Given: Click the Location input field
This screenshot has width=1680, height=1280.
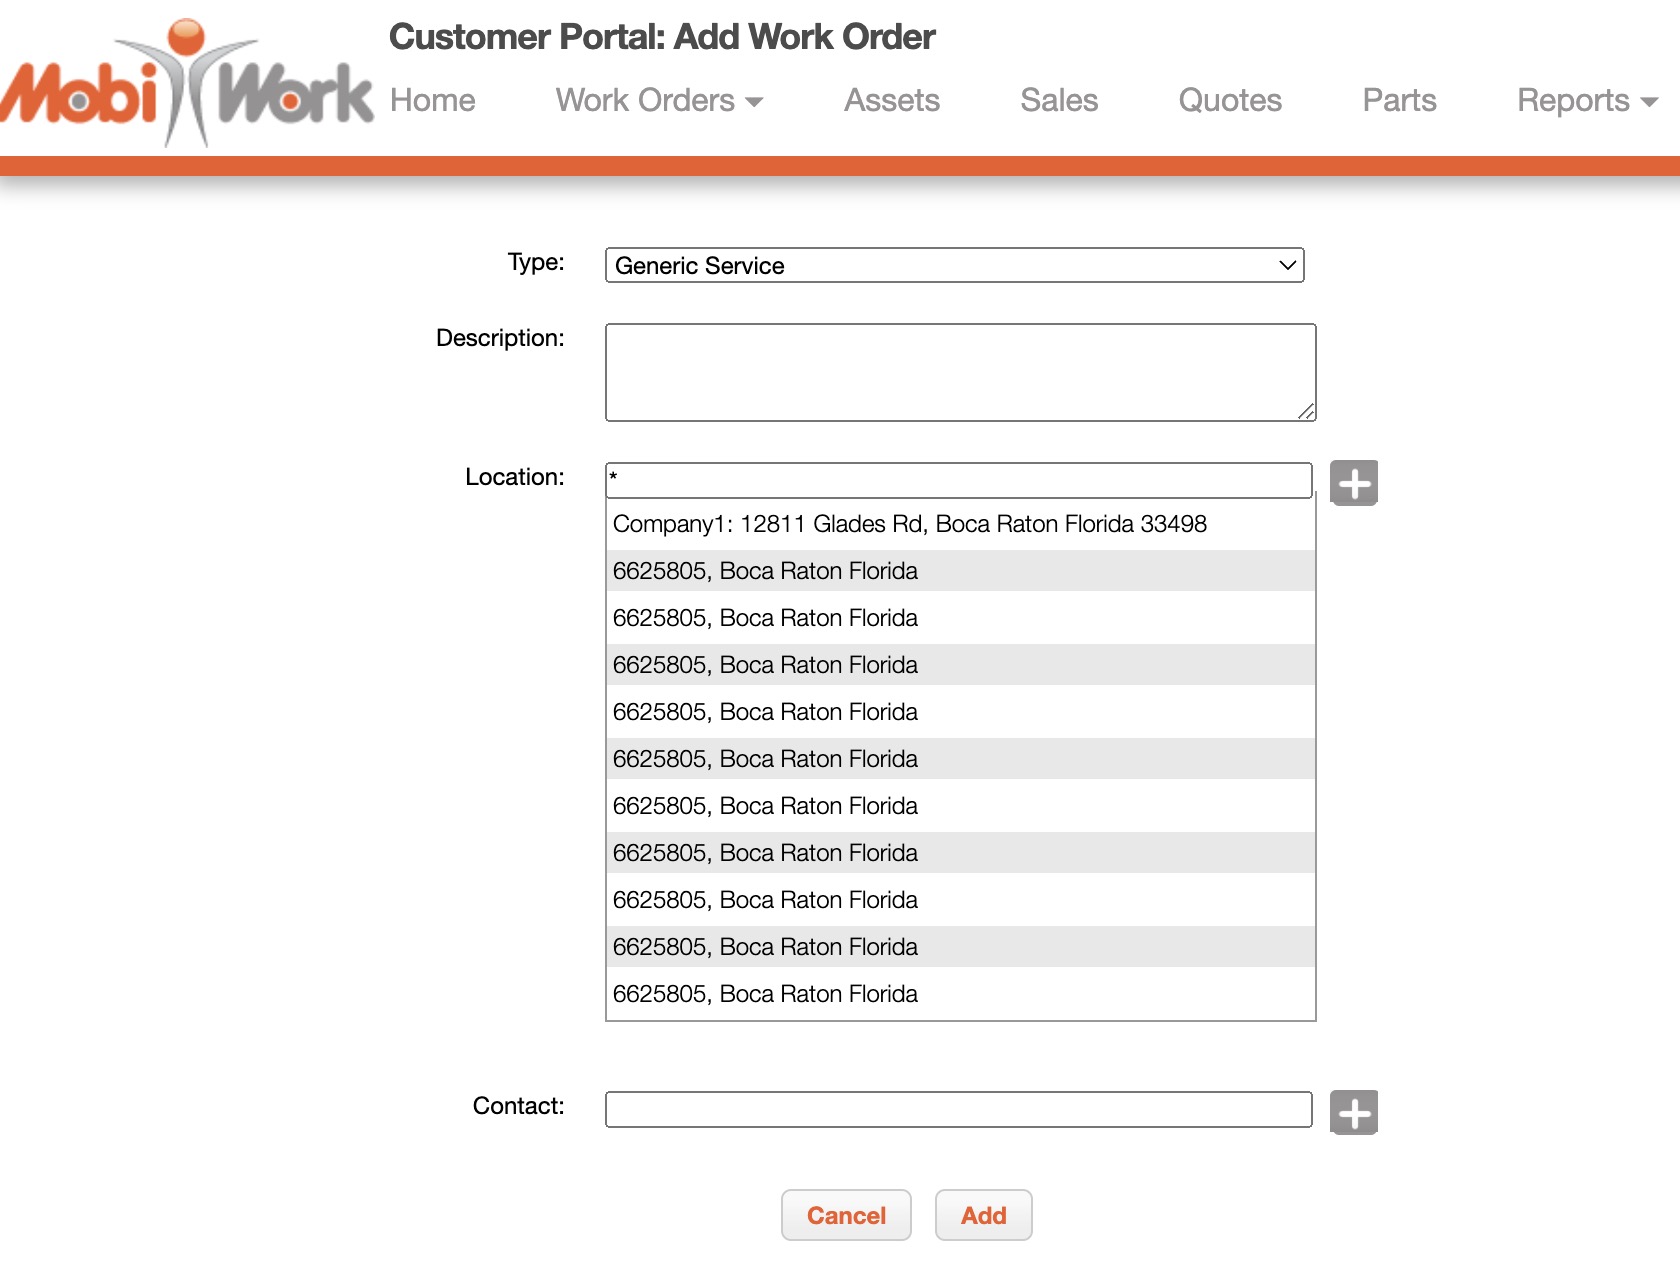Looking at the screenshot, I should [x=957, y=480].
